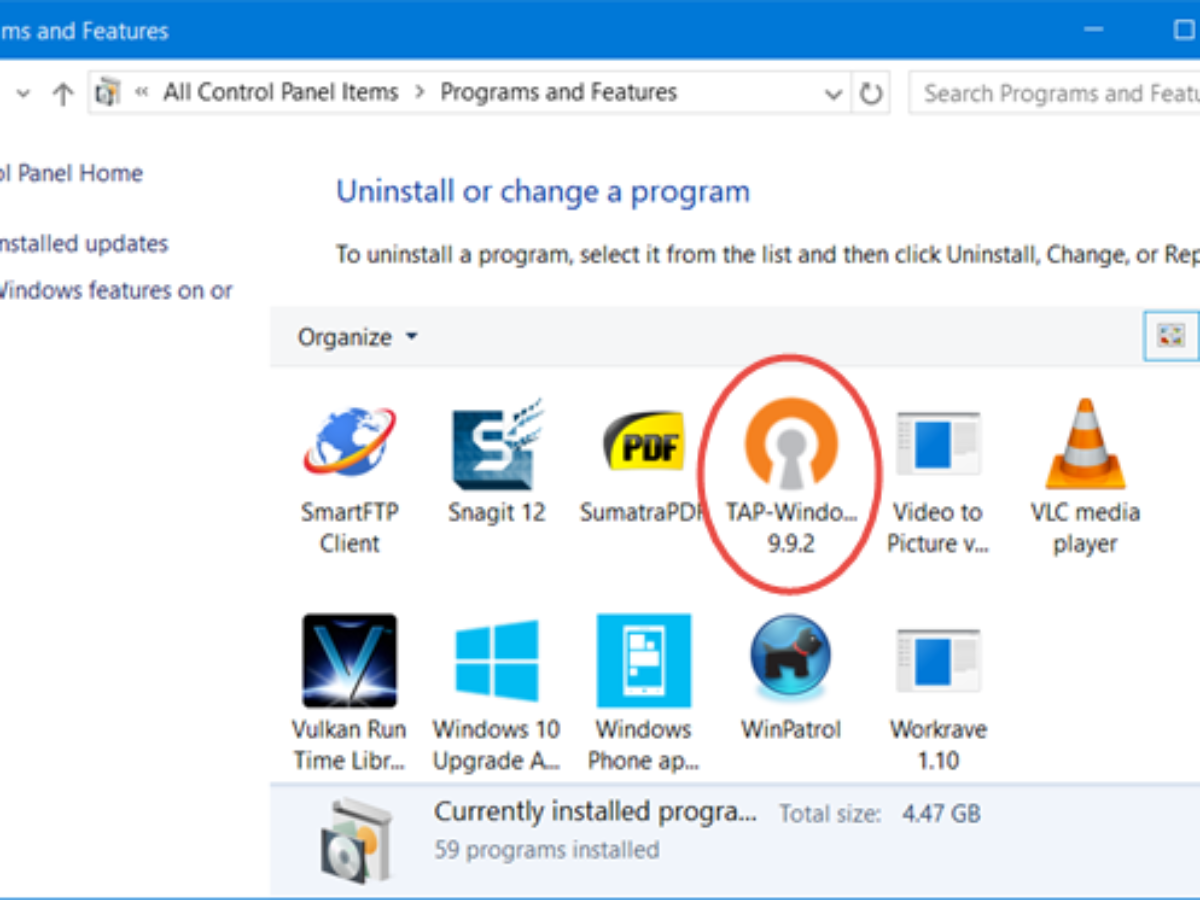Viewport: 1200px width, 900px height.
Task: Open the submenu arrow after All Control Panel Items
Action: pos(420,92)
